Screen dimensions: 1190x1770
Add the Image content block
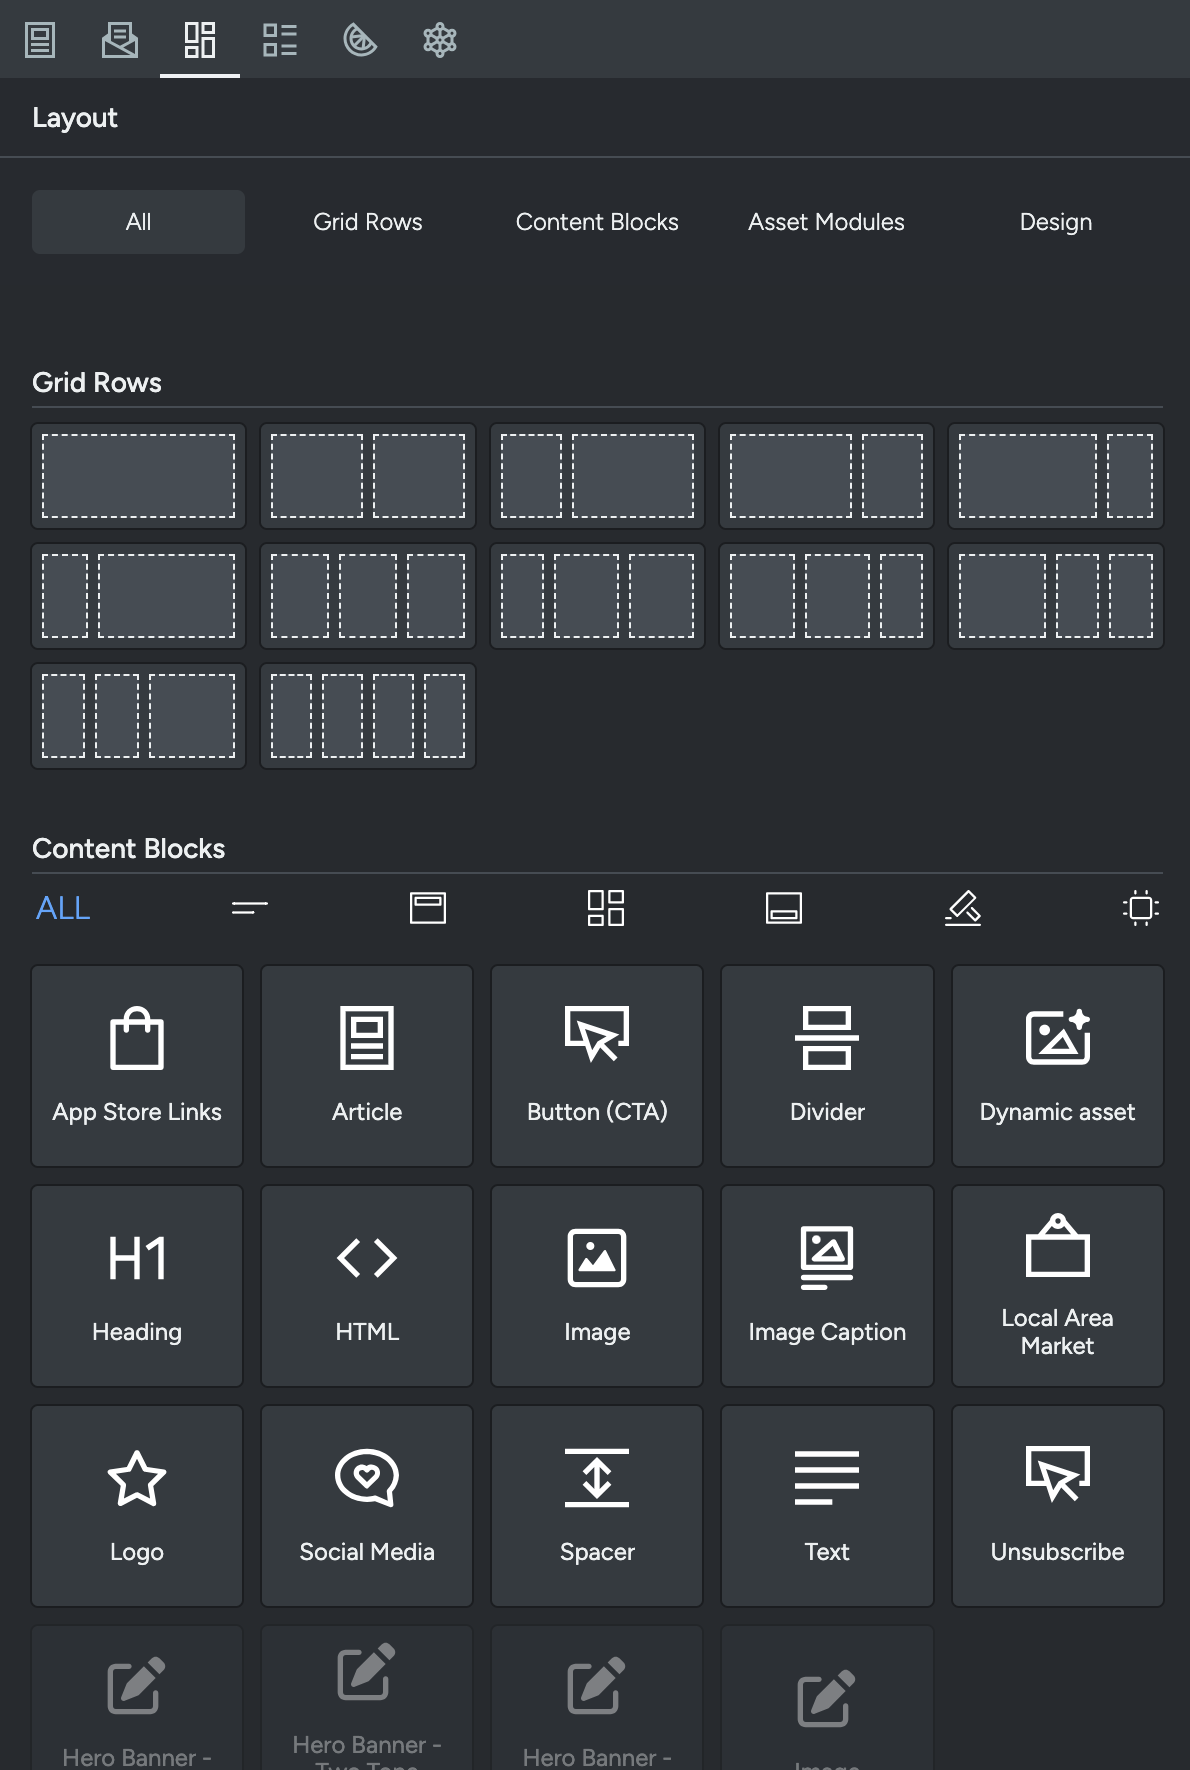(x=597, y=1286)
